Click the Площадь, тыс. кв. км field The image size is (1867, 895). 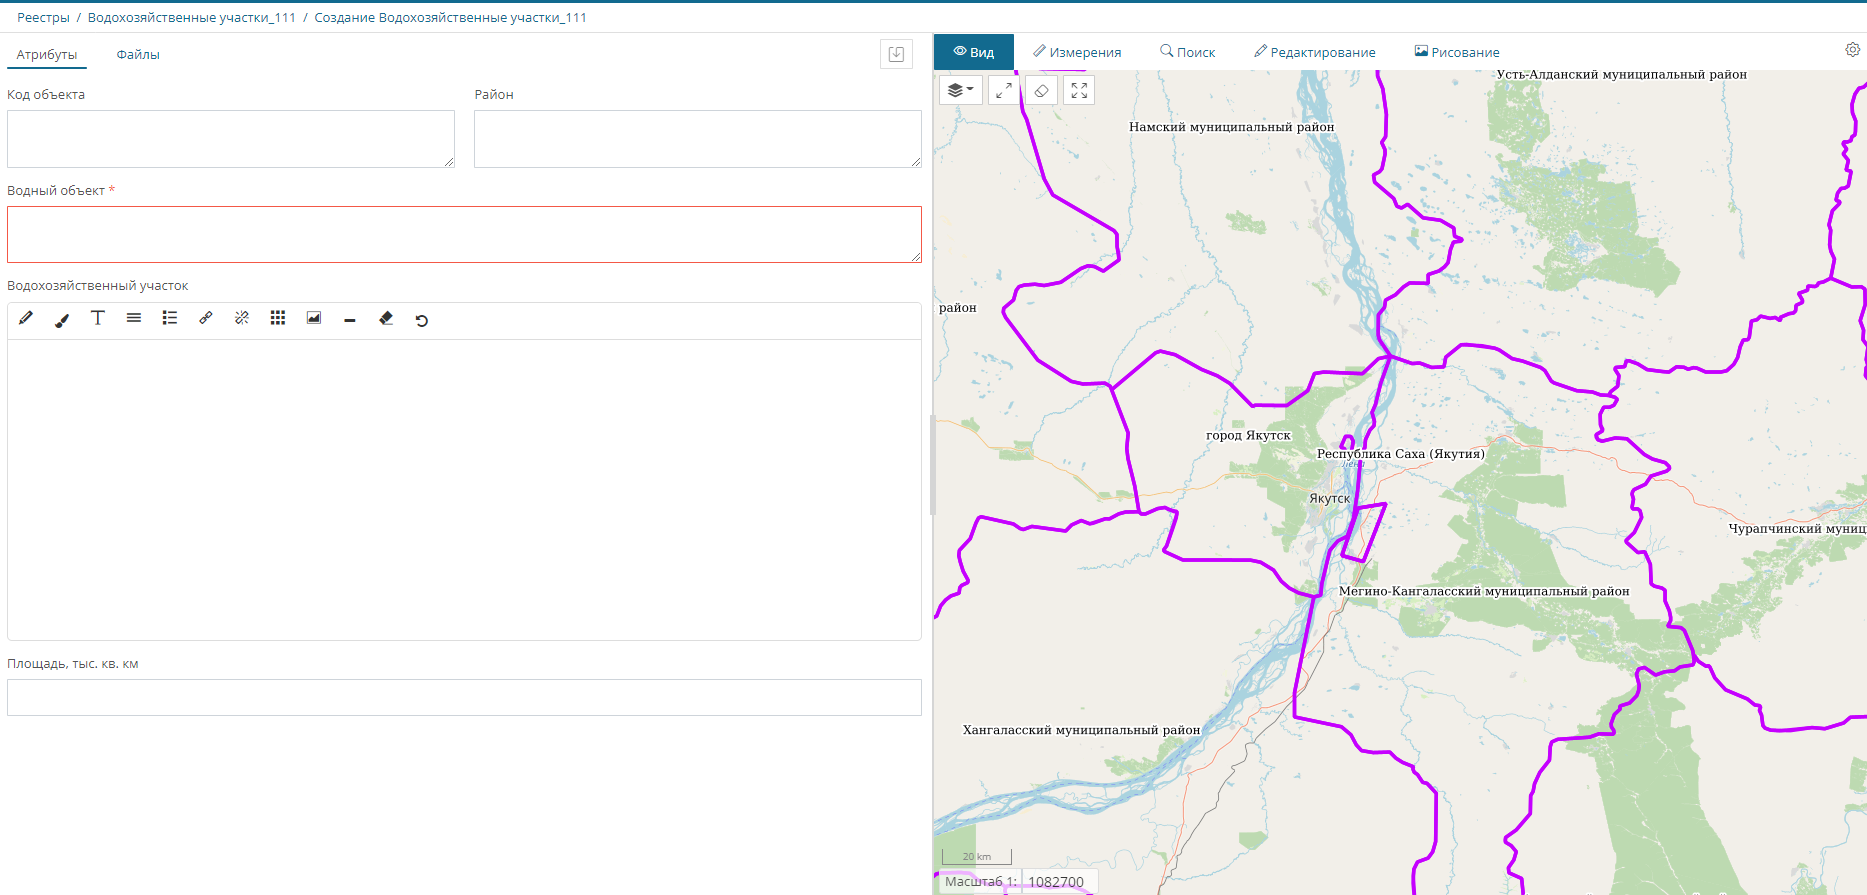pyautogui.click(x=464, y=697)
